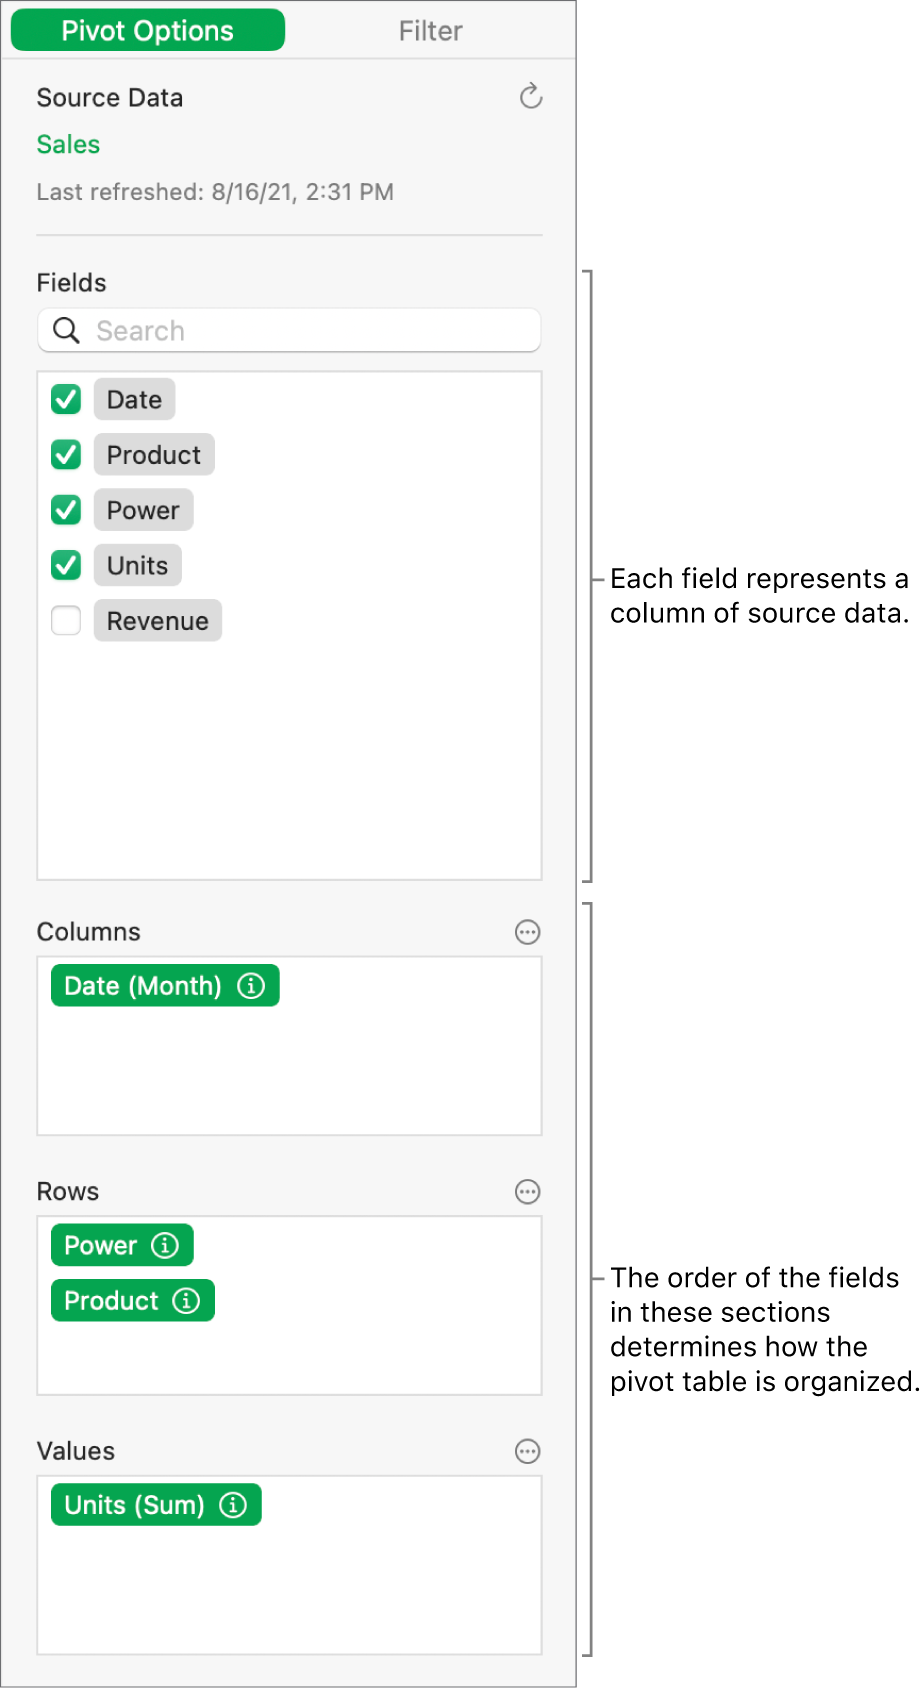Uncheck the Date field
Viewport: 924px width, 1690px height.
click(65, 399)
